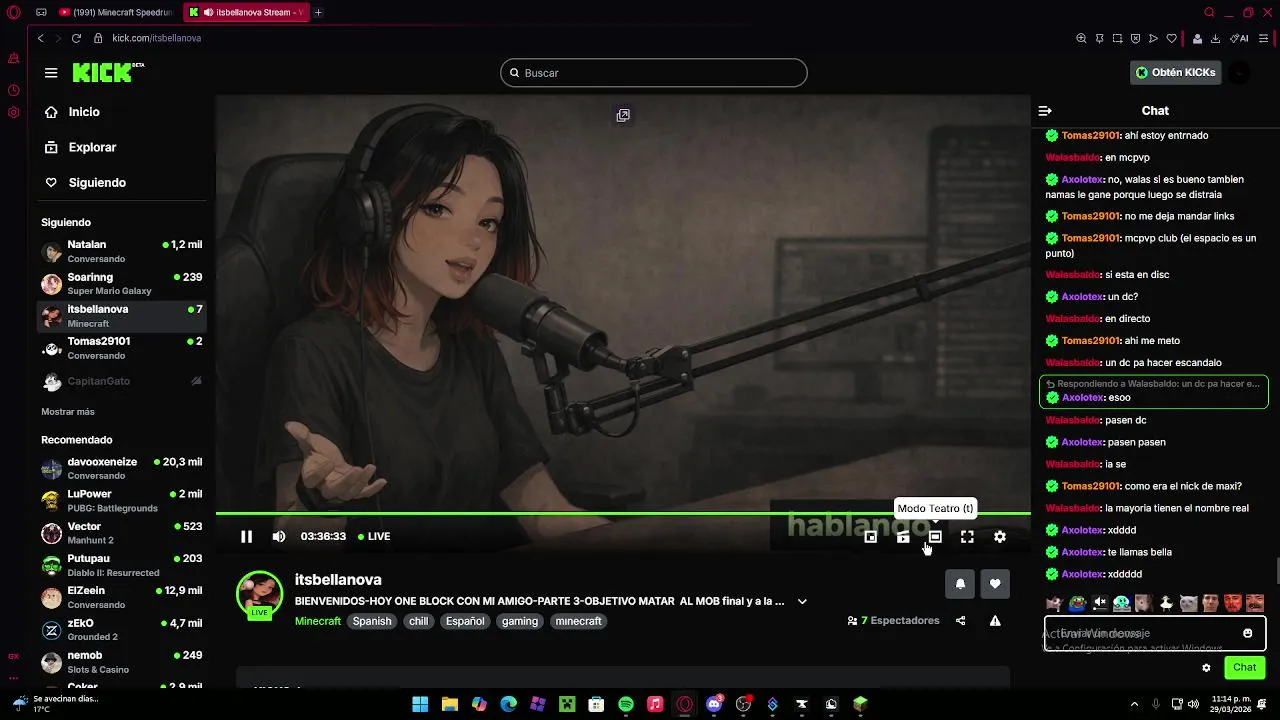Screen dimensions: 1280x720
Task: Open Natalan channel in following list
Action: point(121,251)
